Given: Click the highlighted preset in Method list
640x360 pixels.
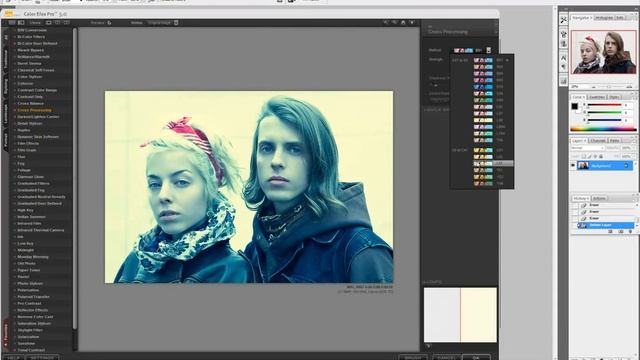Looking at the screenshot, I should click(x=493, y=163).
